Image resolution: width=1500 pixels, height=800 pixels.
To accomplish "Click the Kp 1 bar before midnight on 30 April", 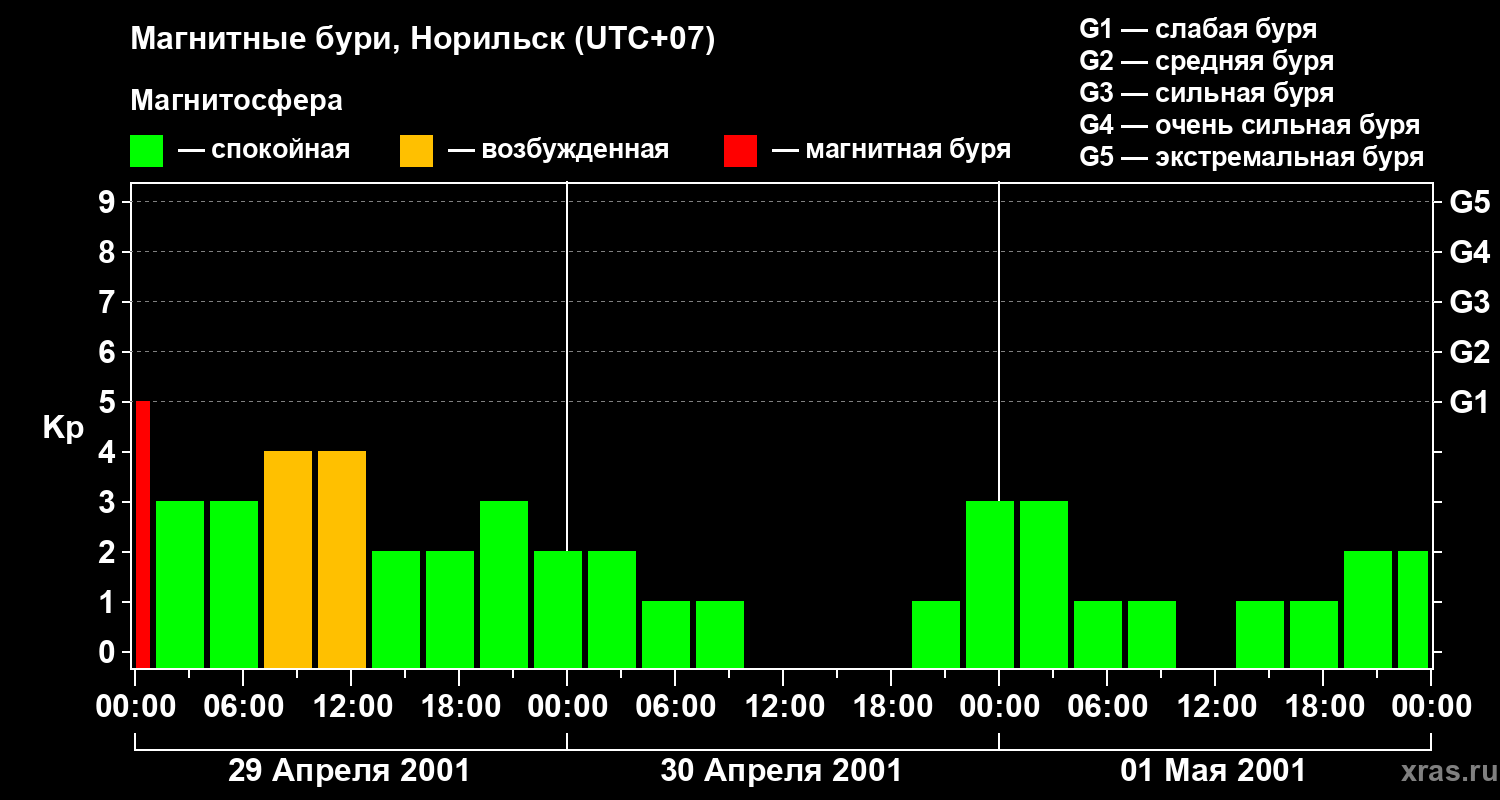I will tap(936, 634).
